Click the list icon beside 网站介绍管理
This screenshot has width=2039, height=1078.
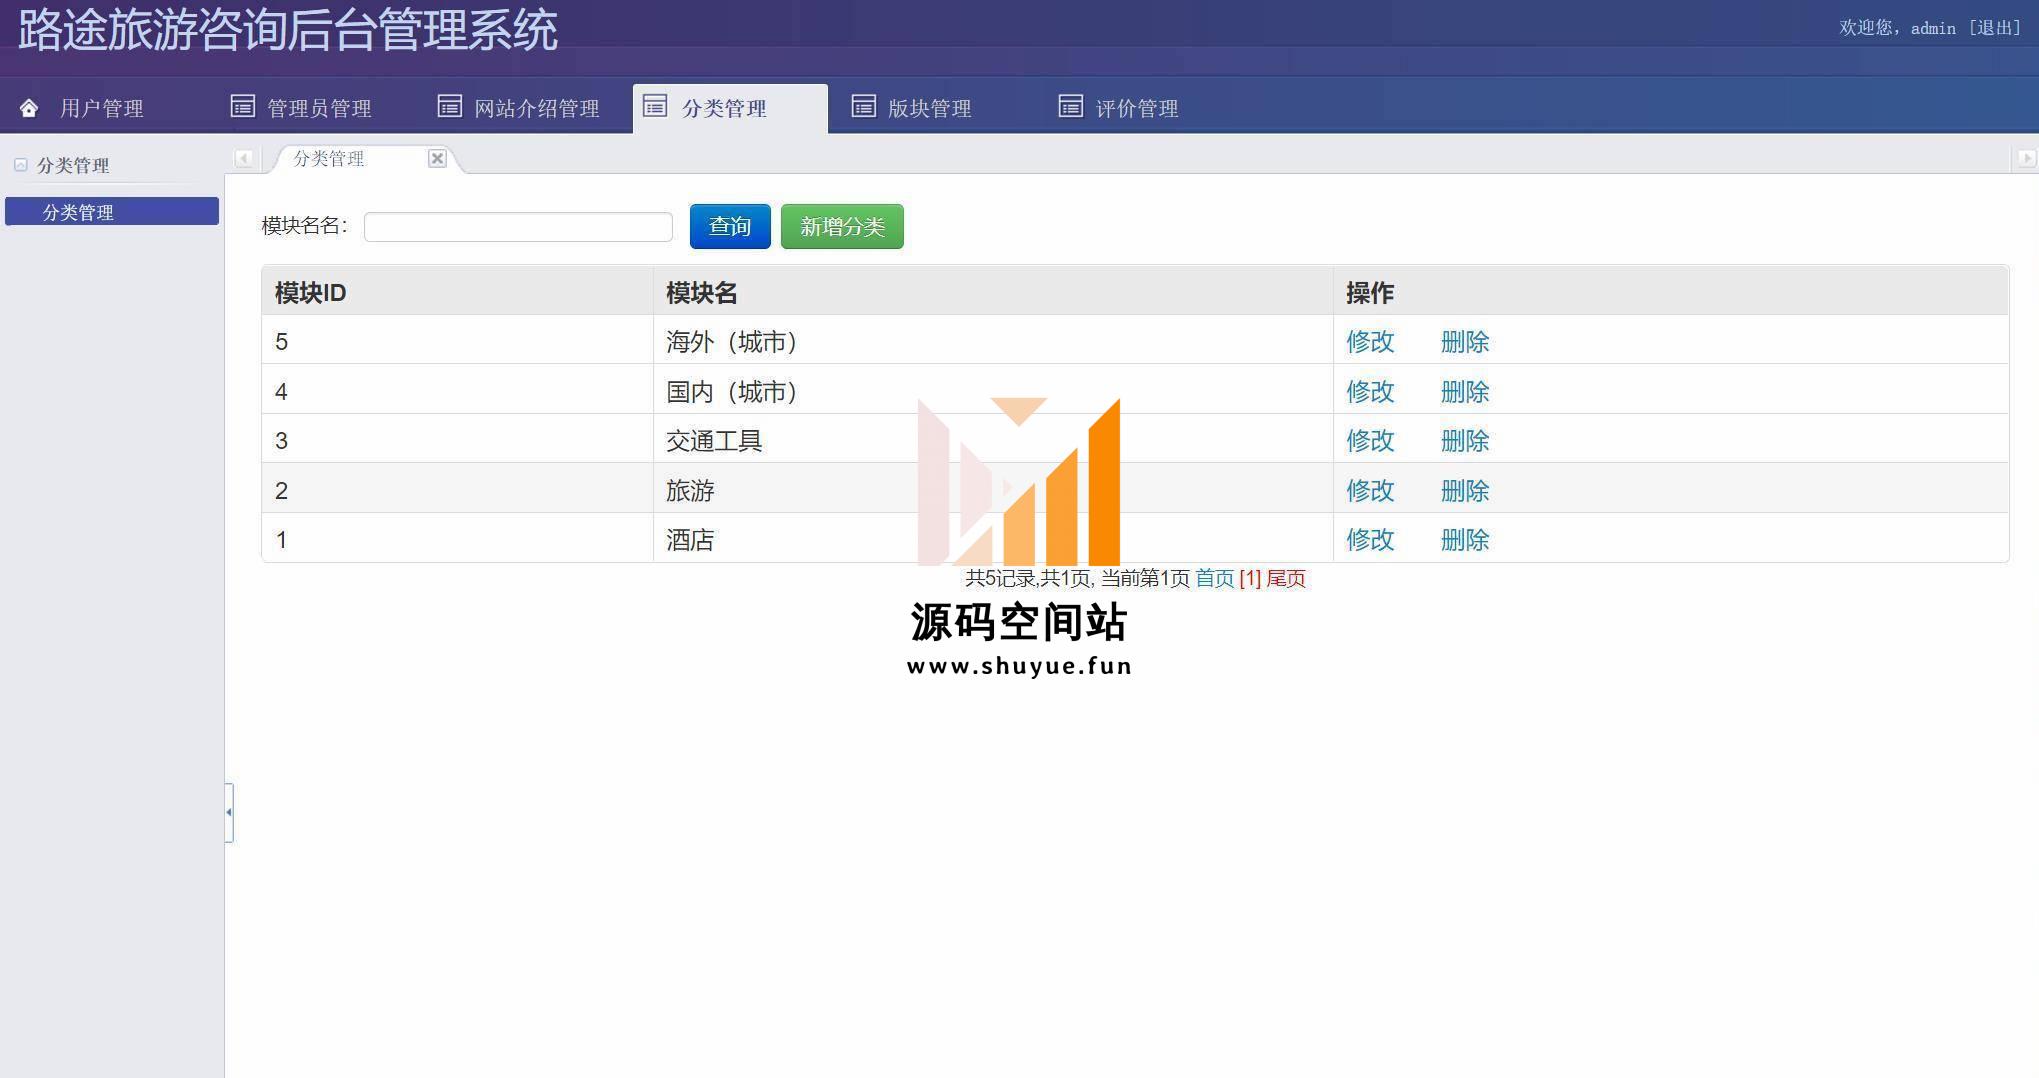pyautogui.click(x=450, y=106)
